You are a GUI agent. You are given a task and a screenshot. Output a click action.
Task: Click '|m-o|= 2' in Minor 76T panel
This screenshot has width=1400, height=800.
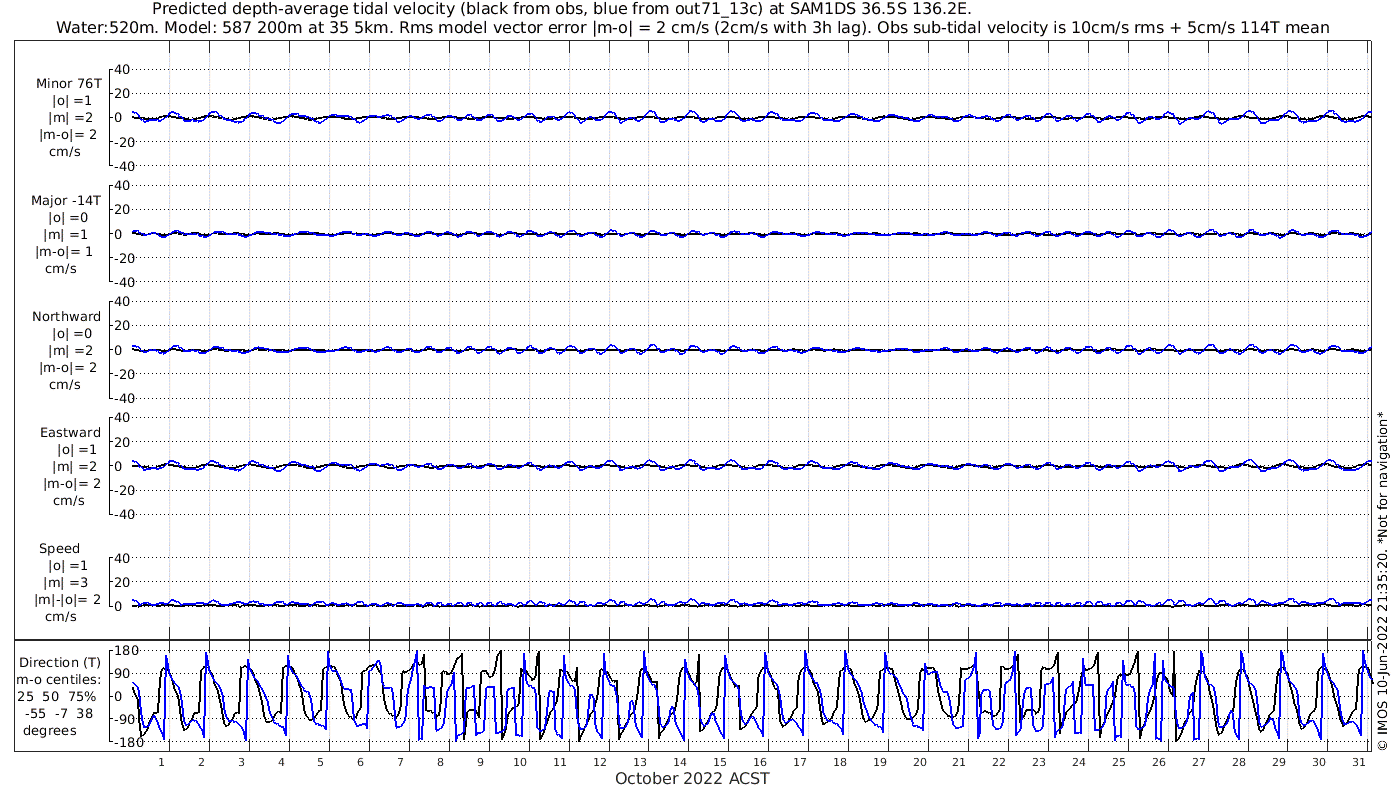pyautogui.click(x=68, y=135)
